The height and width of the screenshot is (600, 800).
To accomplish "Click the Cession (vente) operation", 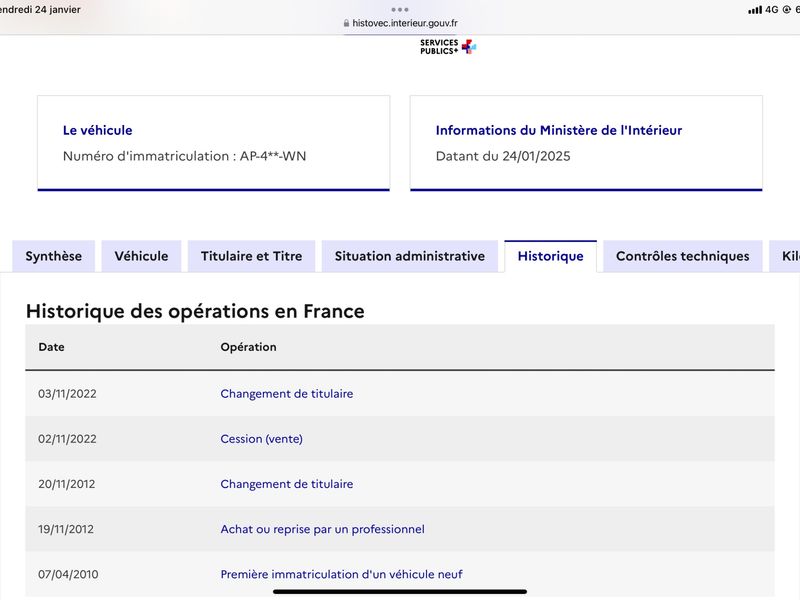I will tap(261, 439).
